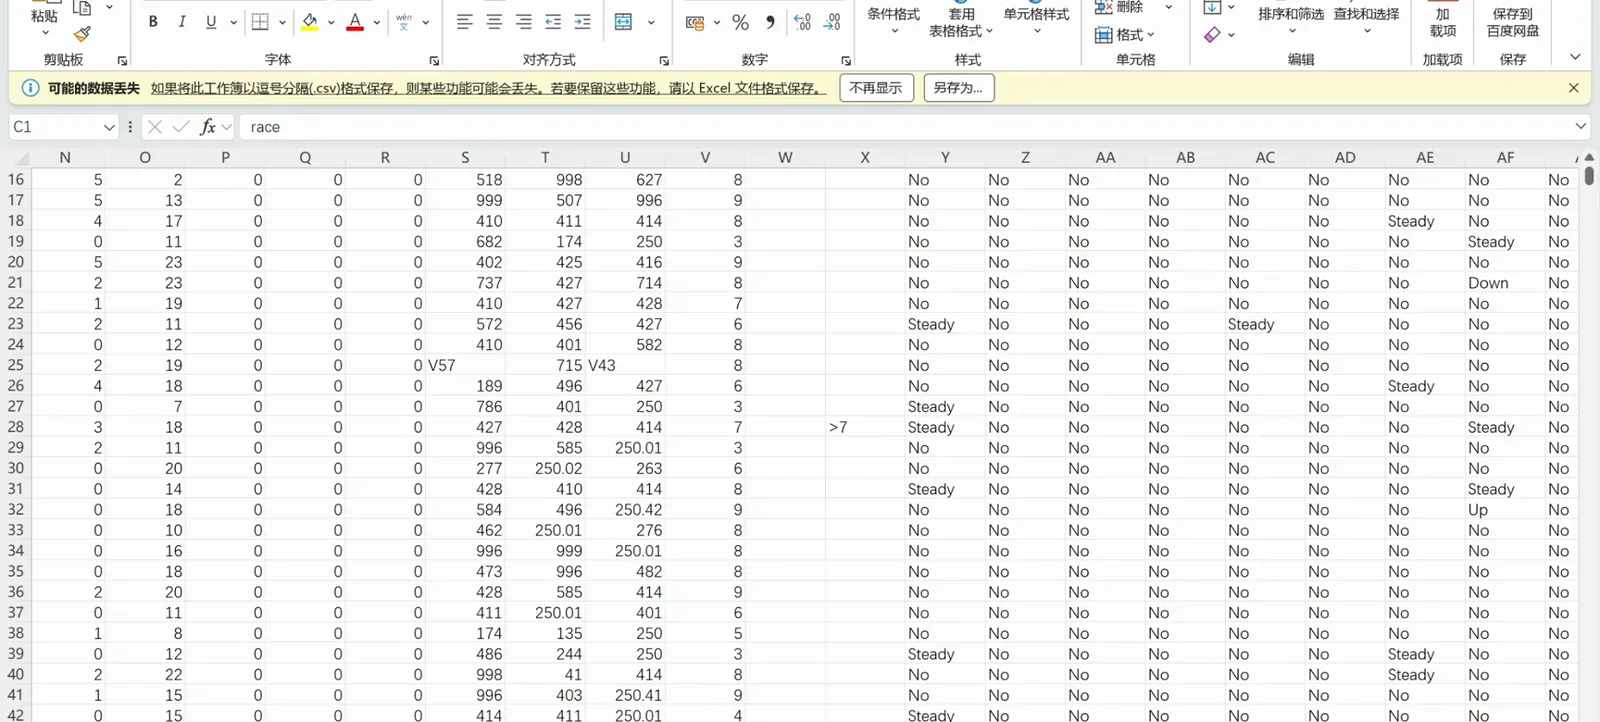This screenshot has height=722, width=1600.
Task: Click the decrease indent icon
Action: pos(553,22)
